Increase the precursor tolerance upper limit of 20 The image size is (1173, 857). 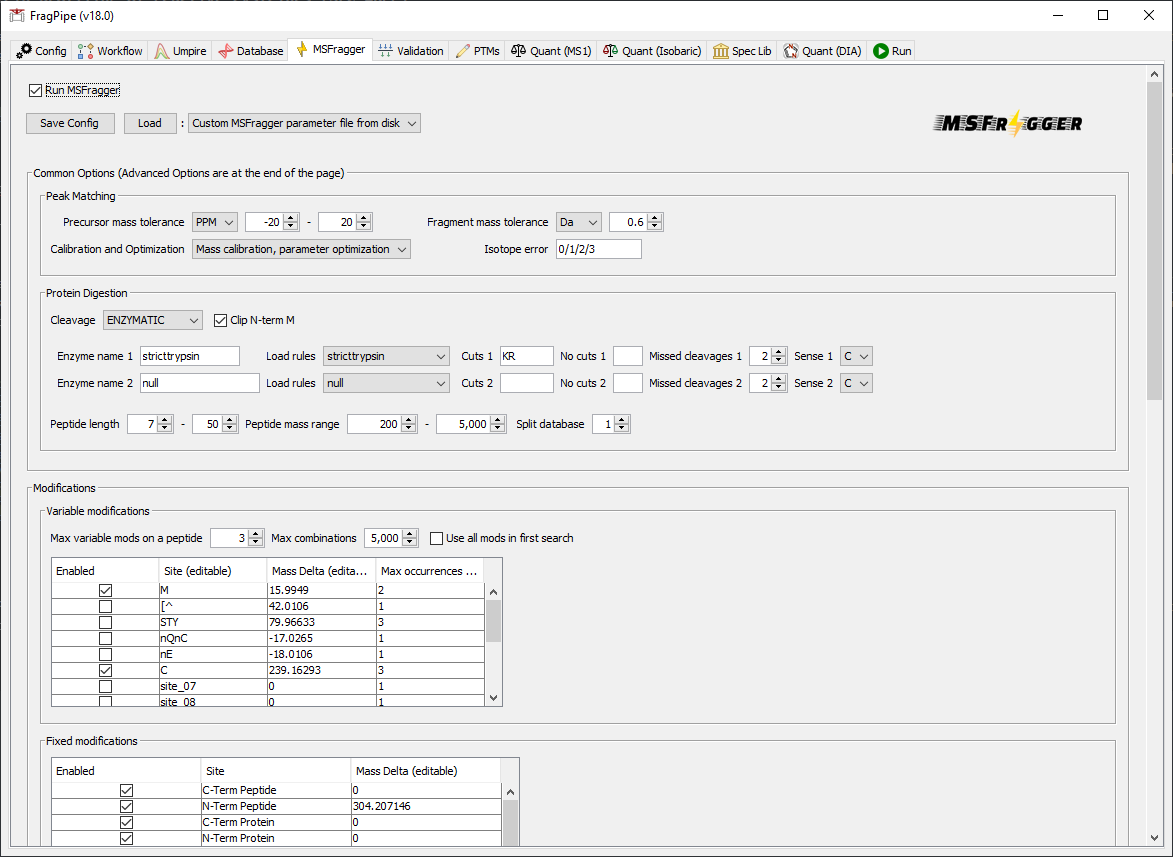pyautogui.click(x=364, y=218)
